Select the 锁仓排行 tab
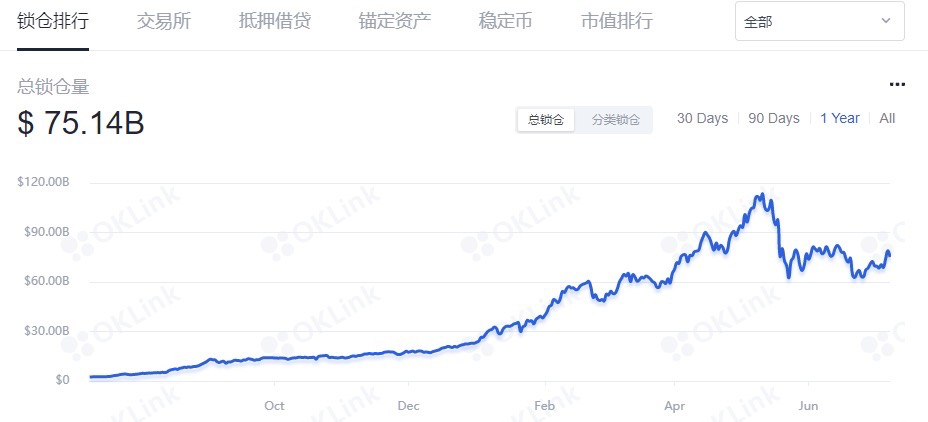This screenshot has width=928, height=422. click(x=53, y=21)
